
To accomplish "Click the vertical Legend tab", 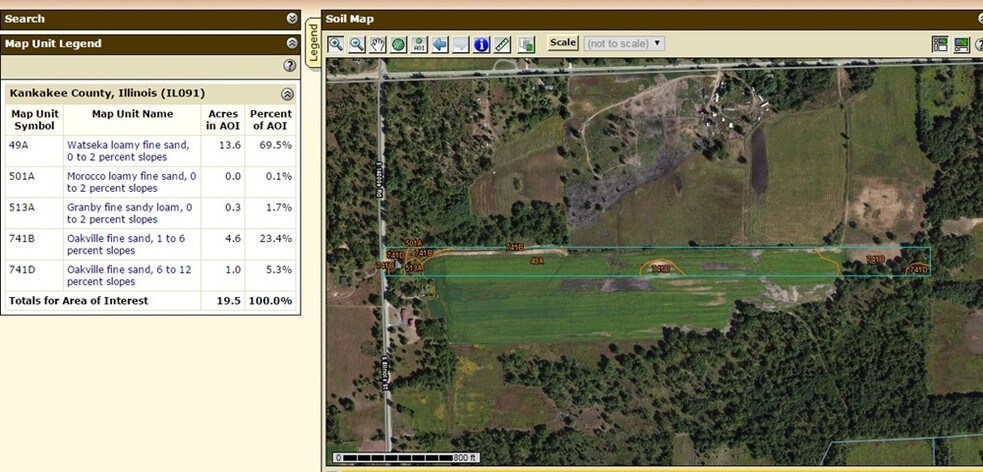I will point(312,45).
